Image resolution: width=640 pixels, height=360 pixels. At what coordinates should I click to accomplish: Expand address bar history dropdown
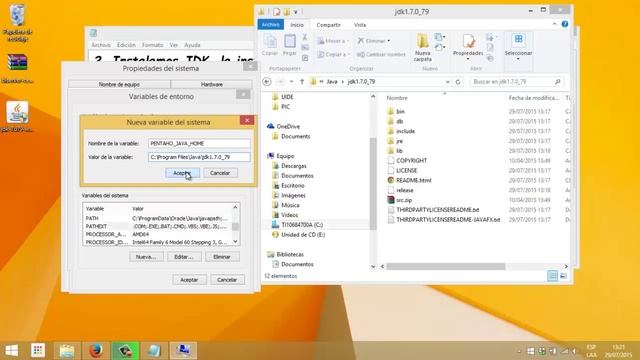tap(448, 82)
